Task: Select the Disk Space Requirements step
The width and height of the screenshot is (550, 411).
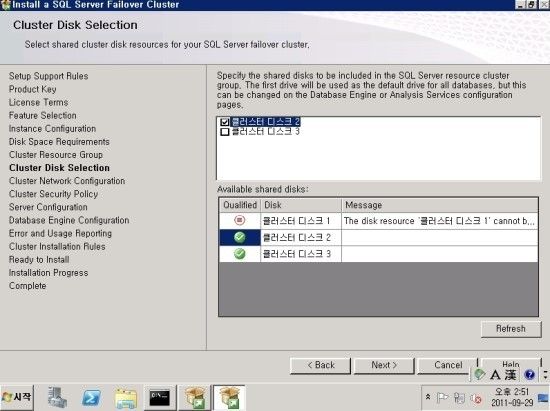Action: (x=59, y=142)
